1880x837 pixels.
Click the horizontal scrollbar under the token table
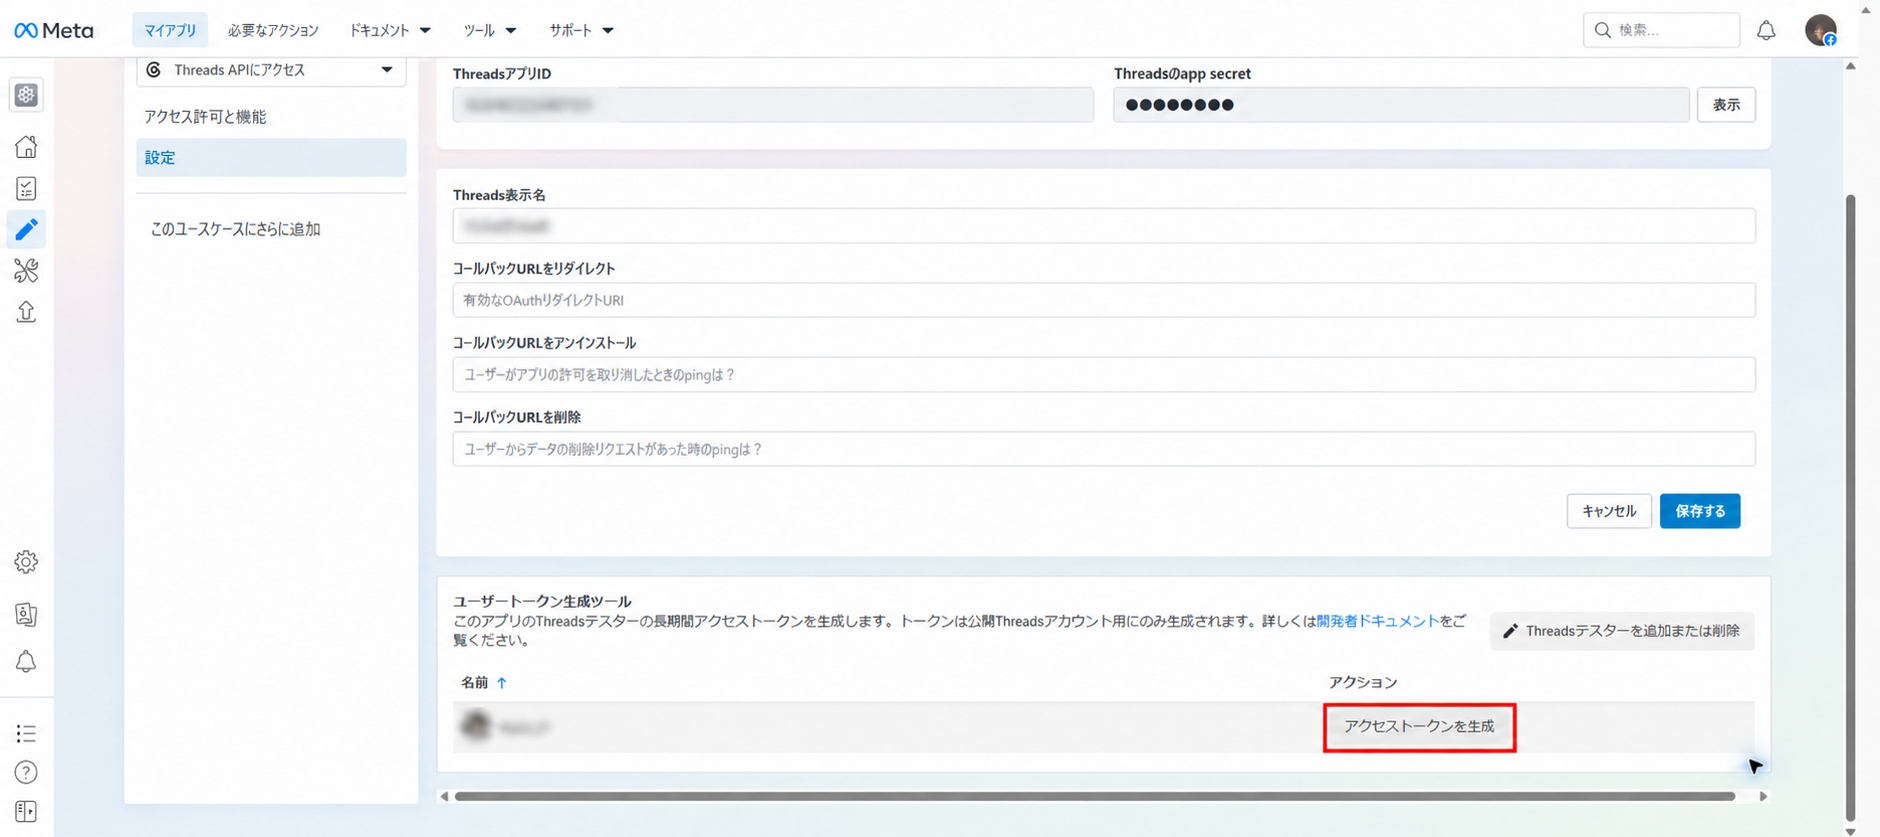1094,796
